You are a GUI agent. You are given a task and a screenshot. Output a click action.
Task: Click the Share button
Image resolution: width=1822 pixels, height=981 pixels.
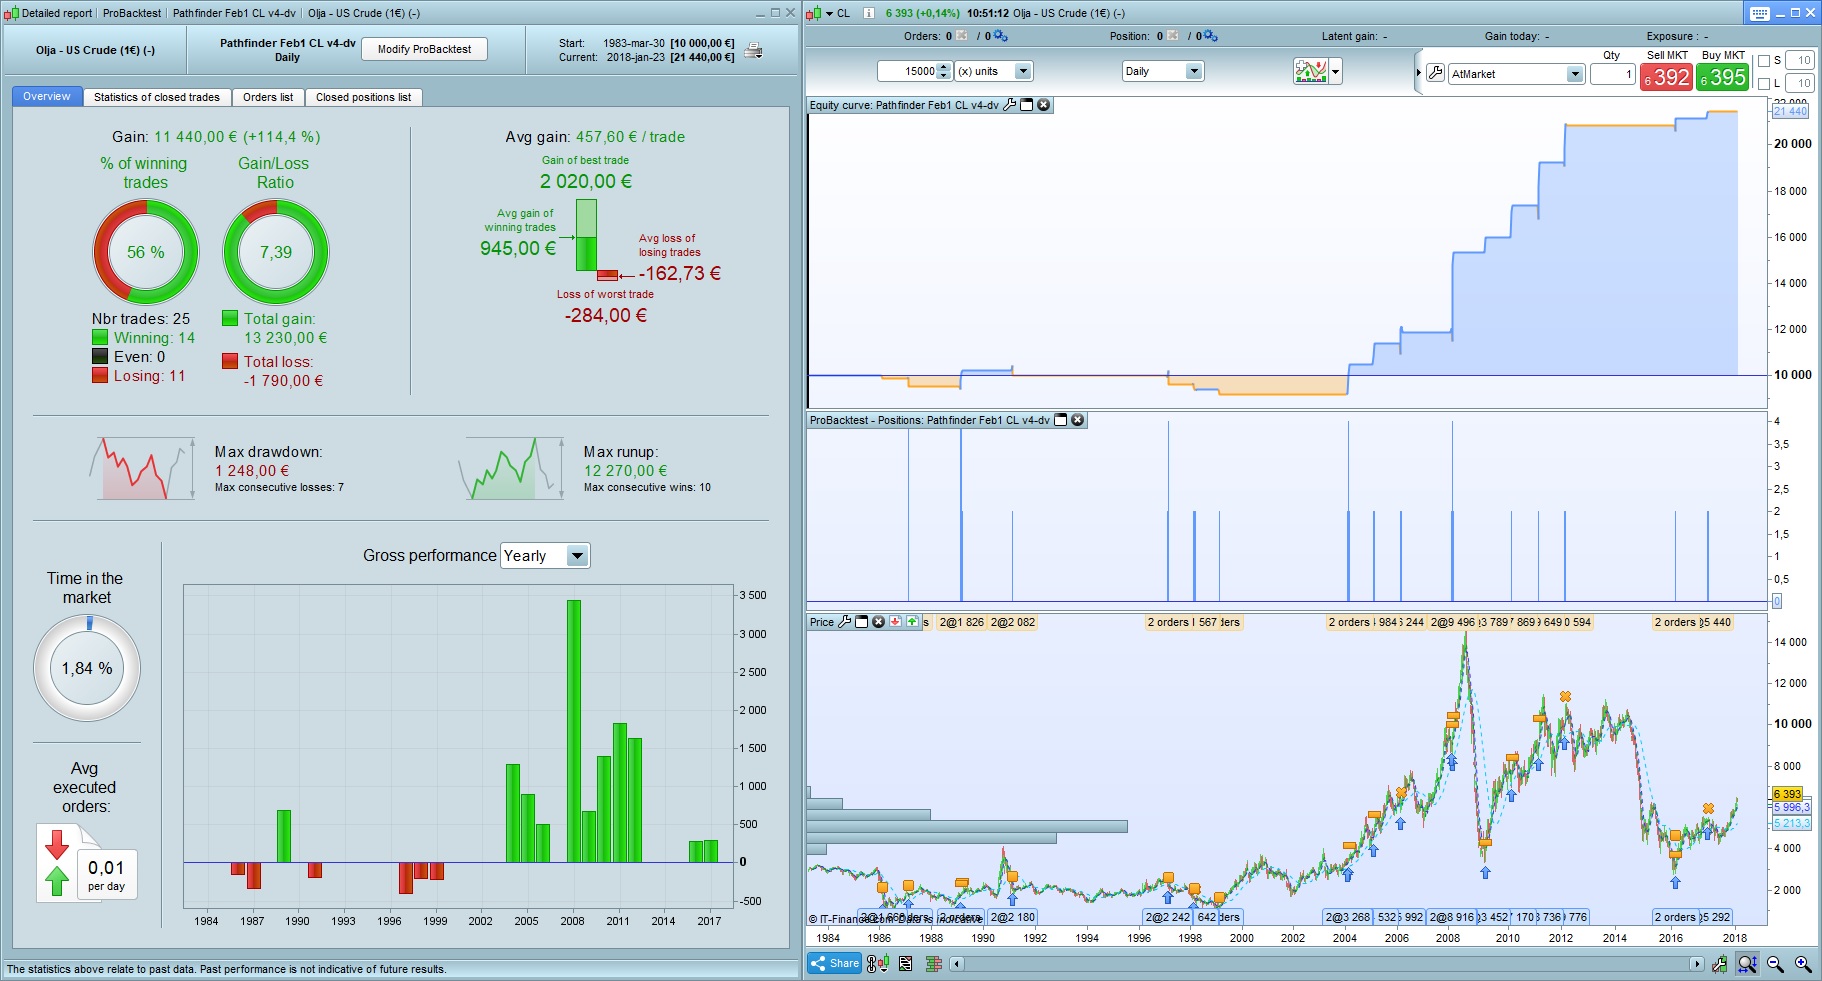tap(835, 964)
